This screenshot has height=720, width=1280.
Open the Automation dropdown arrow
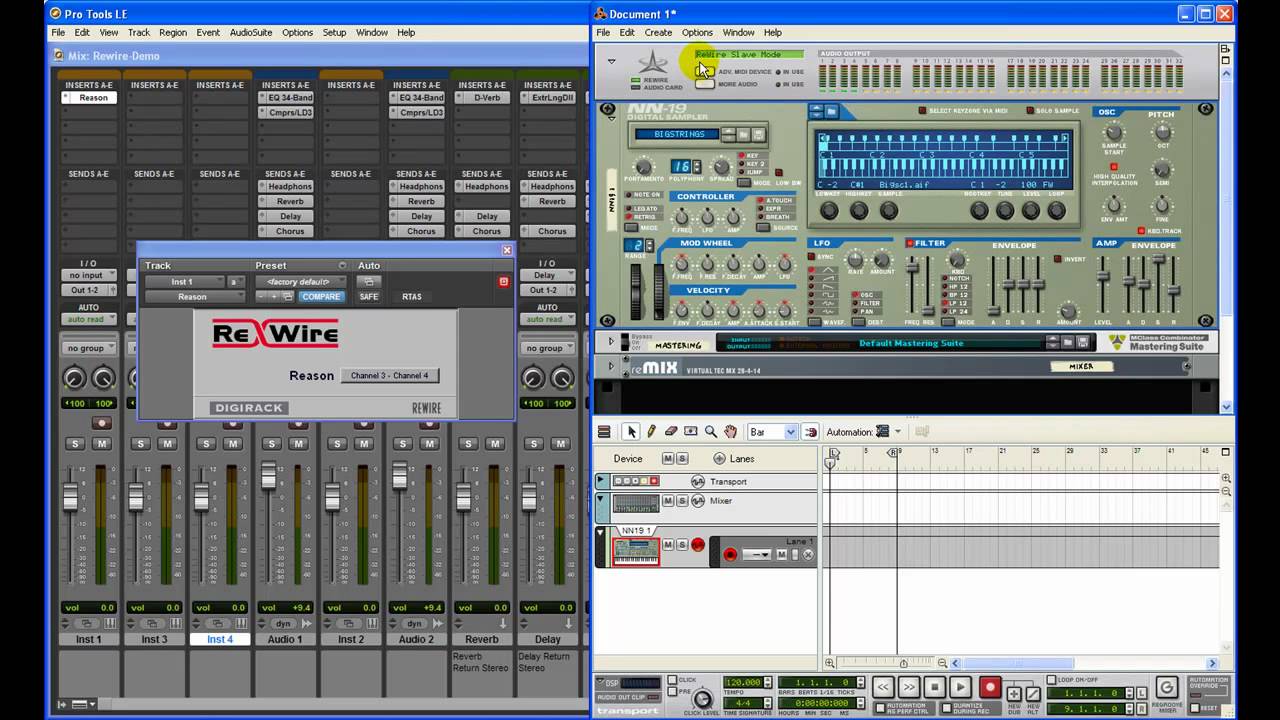click(898, 432)
